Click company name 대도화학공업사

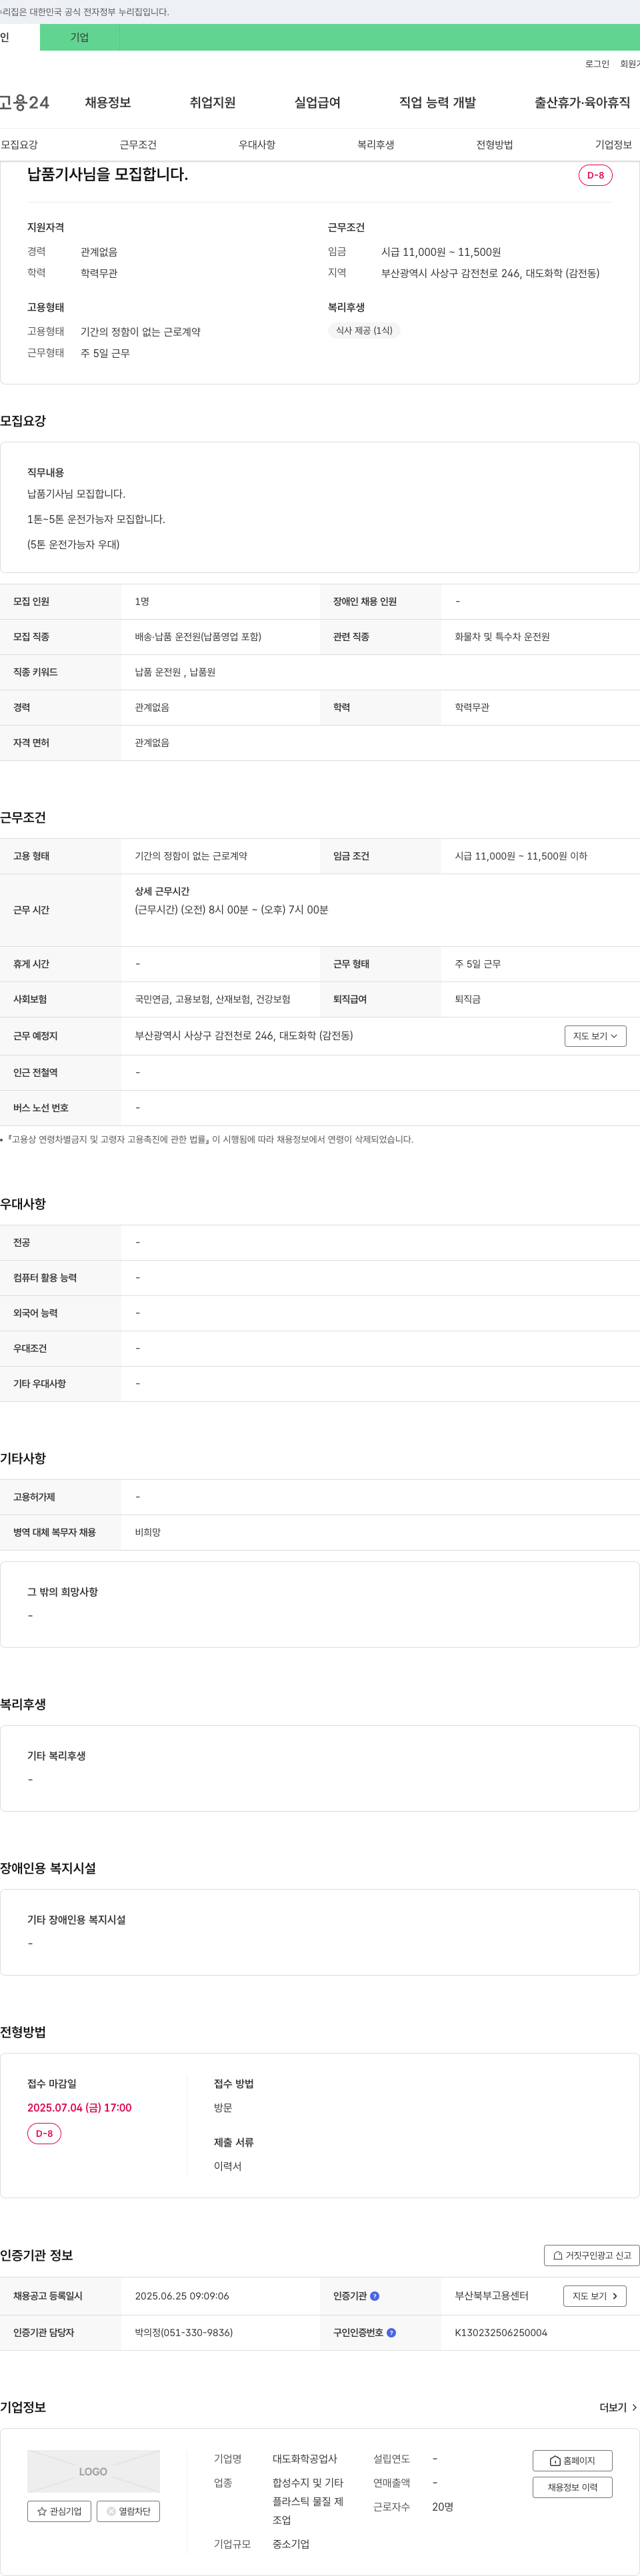[x=305, y=2458]
